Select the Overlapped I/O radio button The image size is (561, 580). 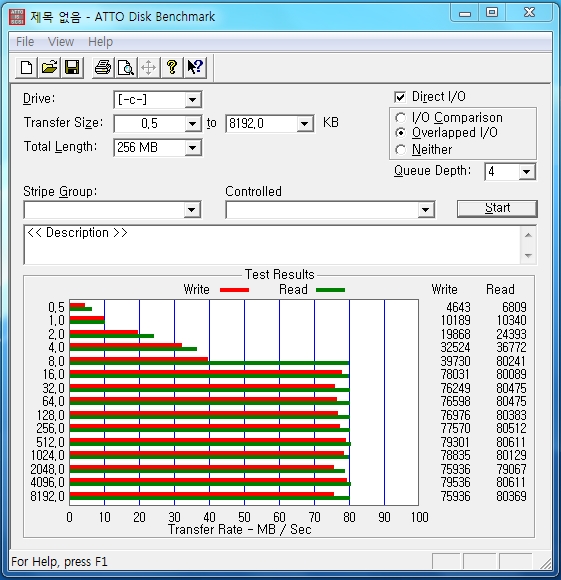[400, 132]
